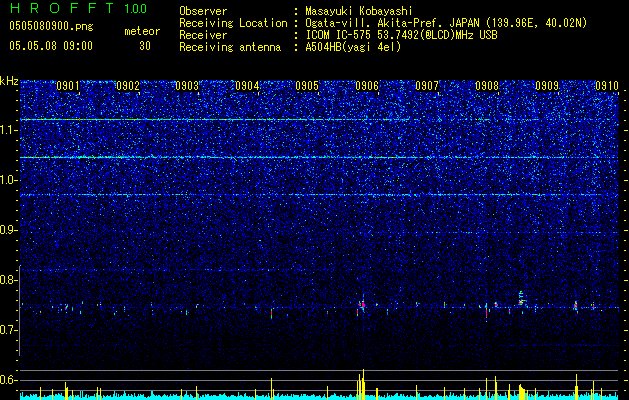Screen dimensions: 629x400
Task: Click the kHz axis unit label
Action: click(x=9, y=81)
